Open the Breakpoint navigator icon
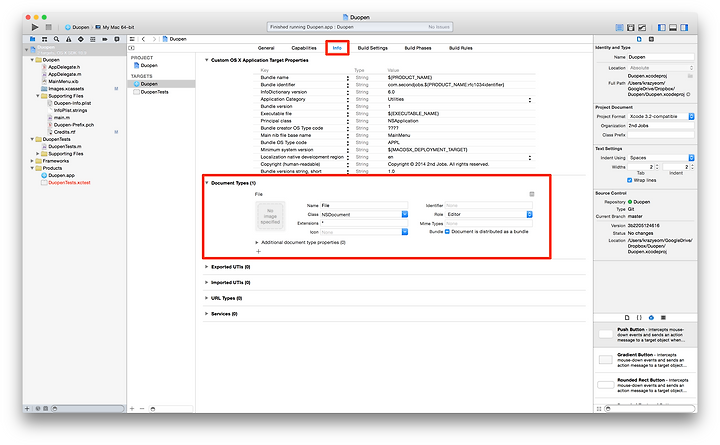The width and height of the screenshot is (720, 445). click(x=105, y=39)
